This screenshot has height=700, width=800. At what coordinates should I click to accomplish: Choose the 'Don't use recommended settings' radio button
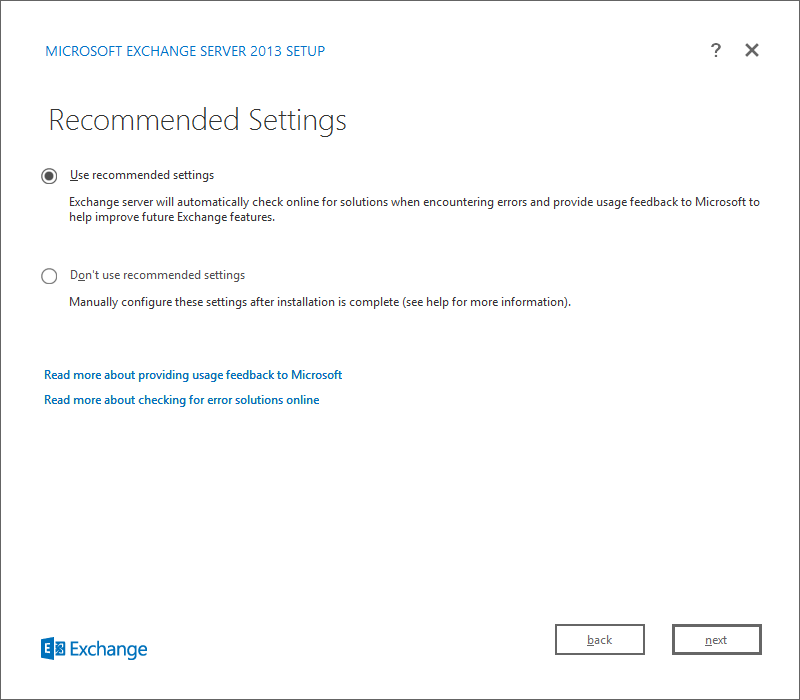coord(49,276)
